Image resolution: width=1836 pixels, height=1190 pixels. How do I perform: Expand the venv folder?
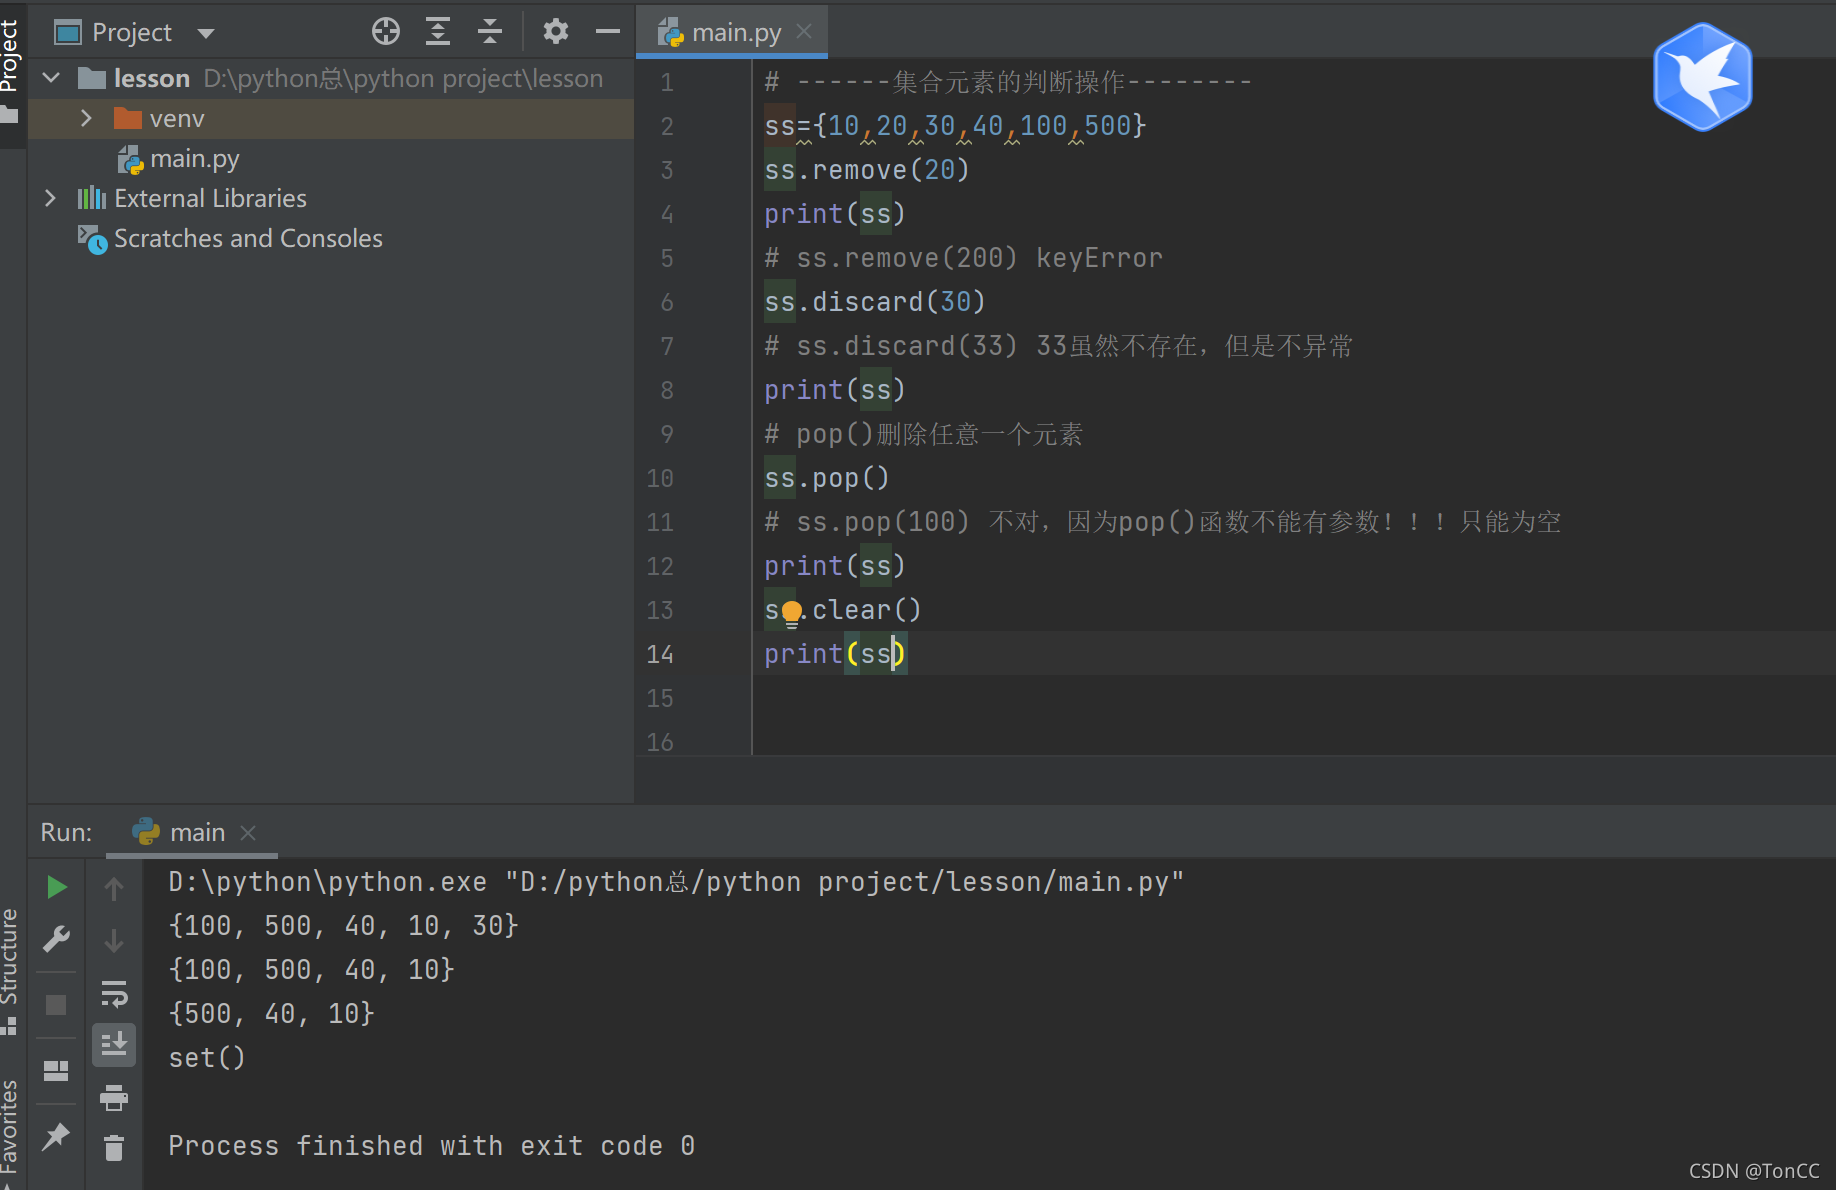(x=86, y=118)
